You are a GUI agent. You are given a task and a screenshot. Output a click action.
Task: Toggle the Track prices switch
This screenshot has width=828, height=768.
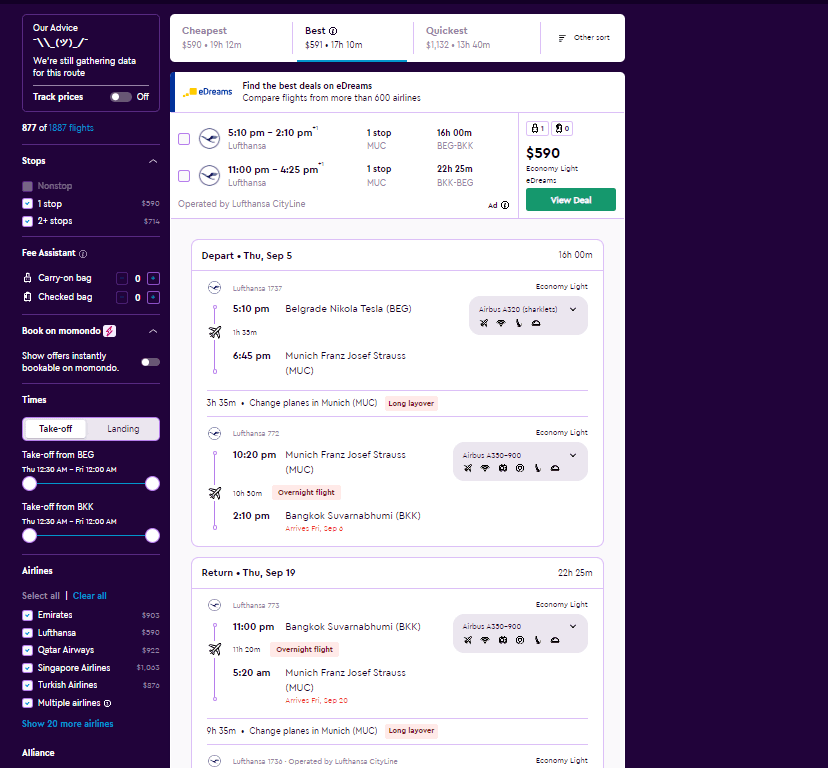point(121,97)
